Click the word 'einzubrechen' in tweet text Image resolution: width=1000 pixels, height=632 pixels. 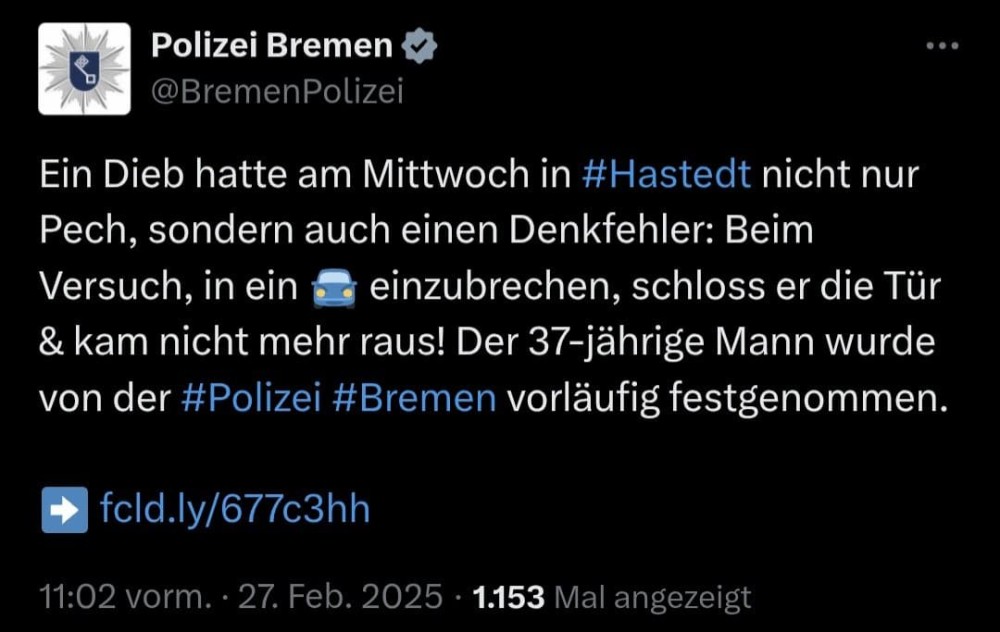tap(495, 286)
